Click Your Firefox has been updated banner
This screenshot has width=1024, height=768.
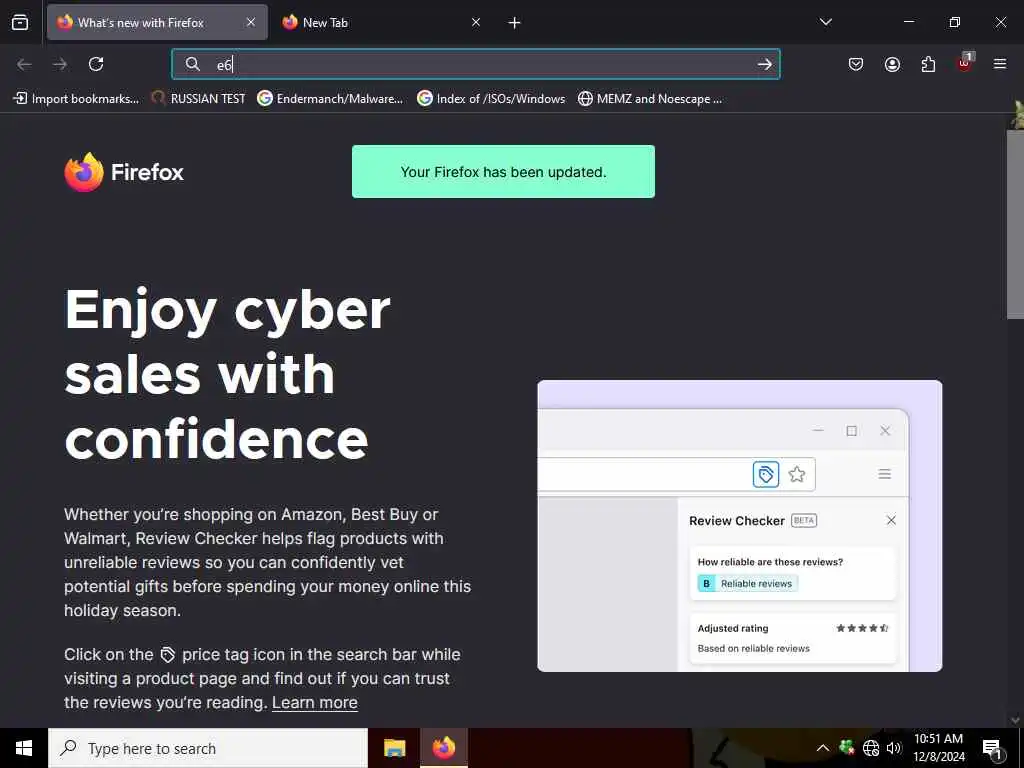point(504,172)
